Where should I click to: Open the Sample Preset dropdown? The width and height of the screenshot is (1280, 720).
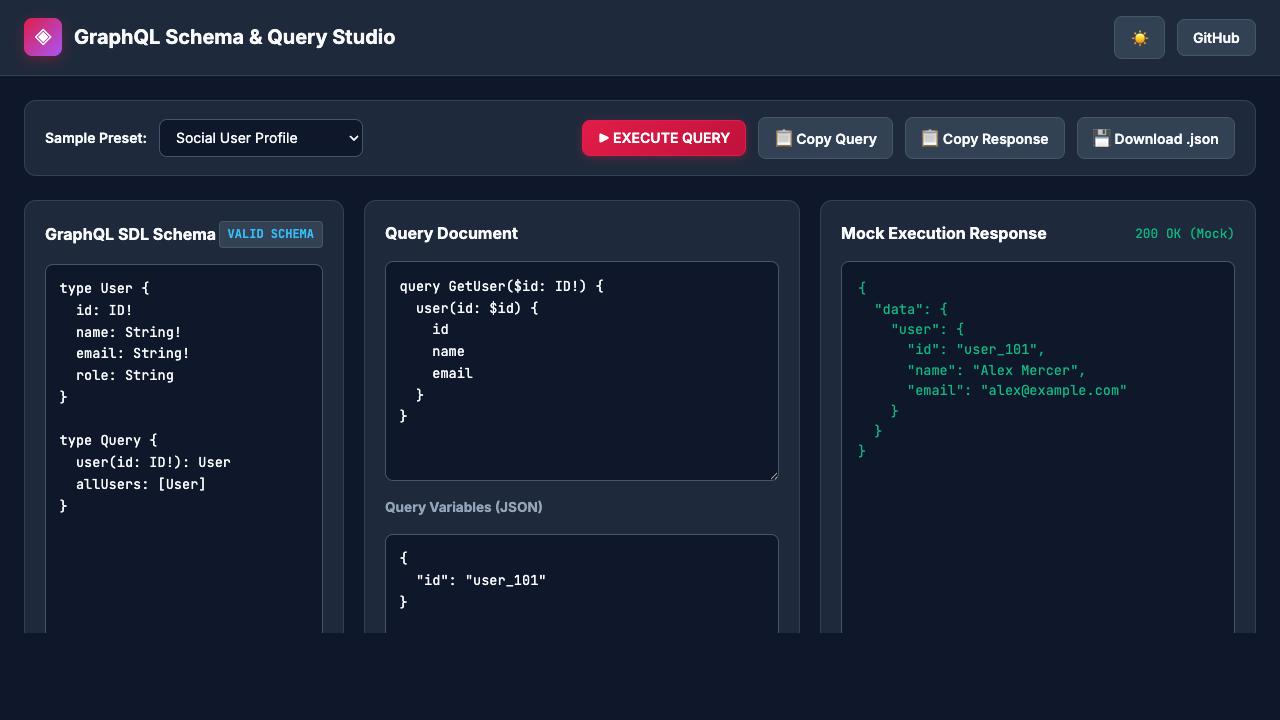[261, 138]
